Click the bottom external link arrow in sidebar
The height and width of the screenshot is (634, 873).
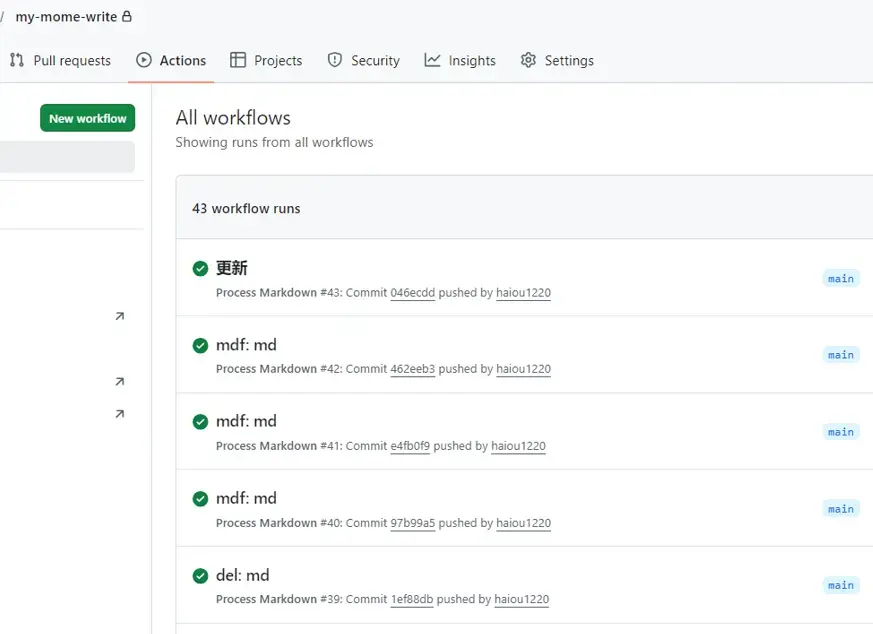pyautogui.click(x=120, y=414)
